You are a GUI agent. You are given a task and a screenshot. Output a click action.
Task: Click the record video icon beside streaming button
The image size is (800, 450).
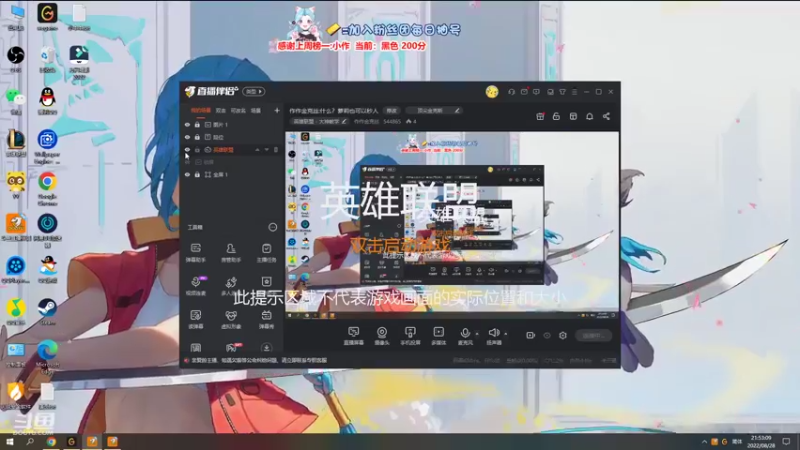[x=530, y=335]
